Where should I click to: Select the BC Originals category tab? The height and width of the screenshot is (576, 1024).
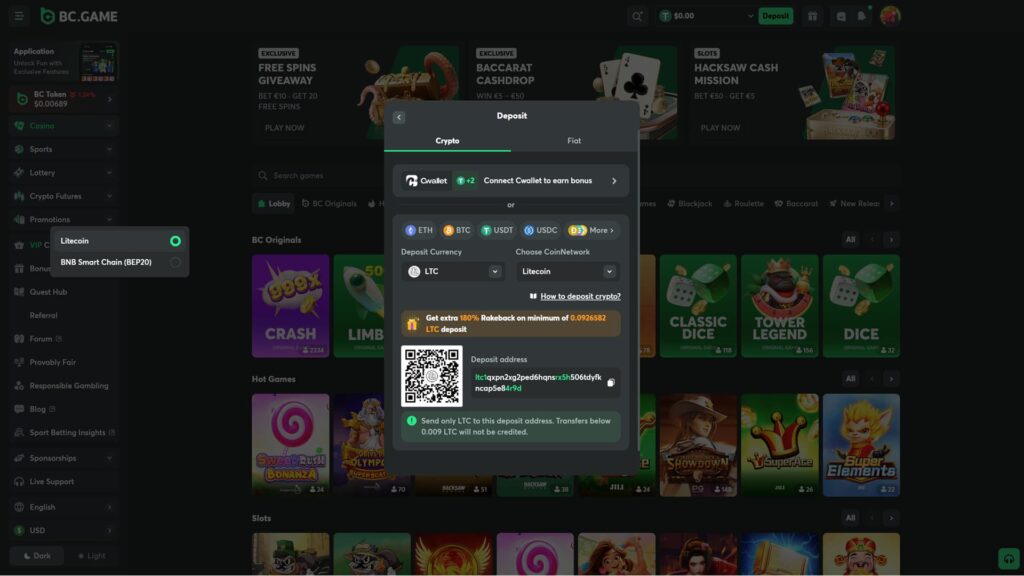pos(329,204)
